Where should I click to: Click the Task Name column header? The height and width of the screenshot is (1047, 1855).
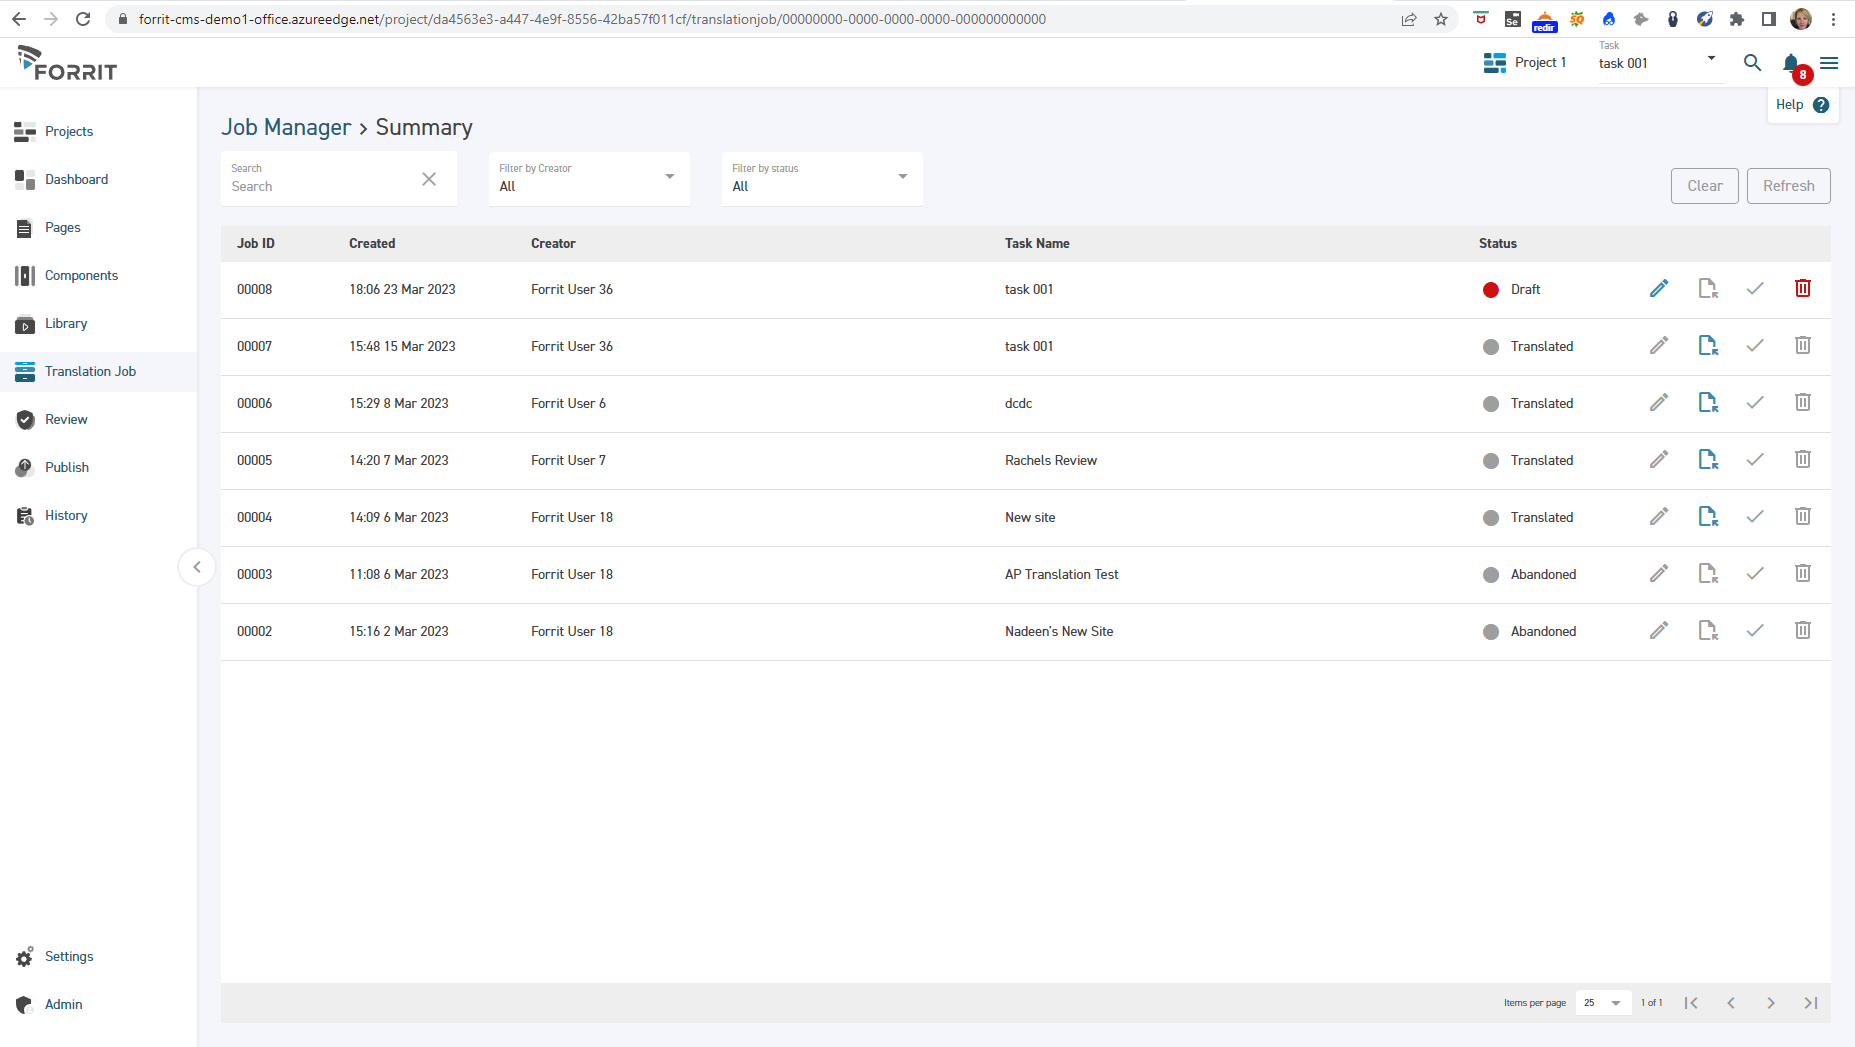[x=1037, y=244]
